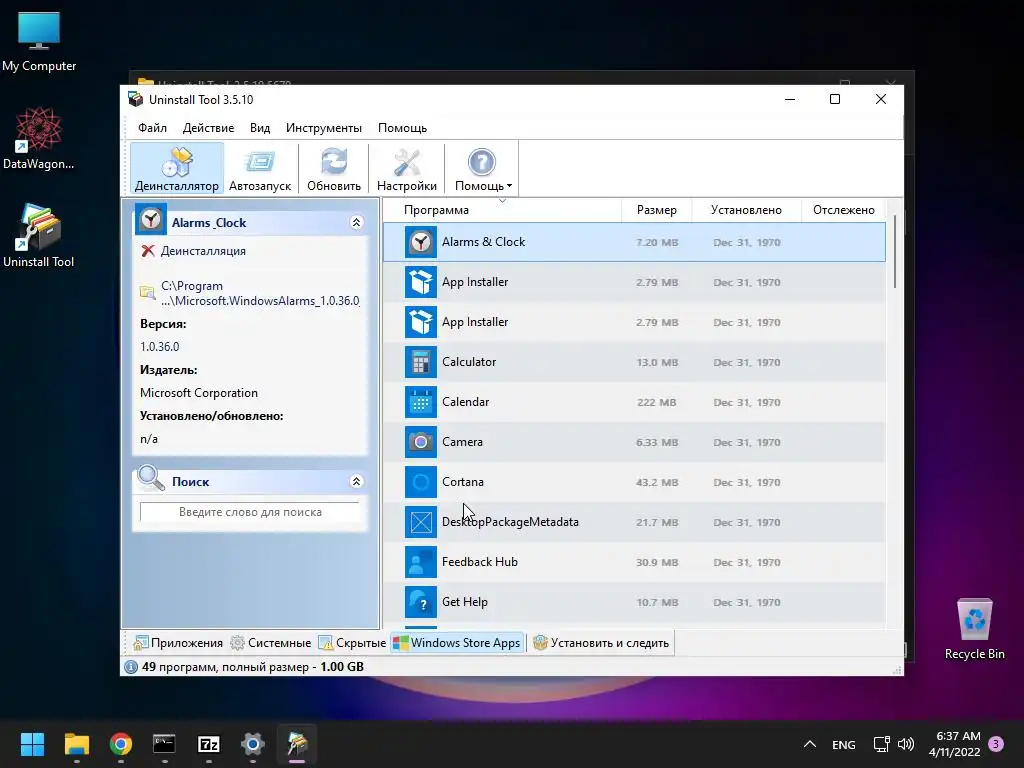Sort by the Отслежено column header
This screenshot has width=1024, height=768.
pyautogui.click(x=844, y=210)
